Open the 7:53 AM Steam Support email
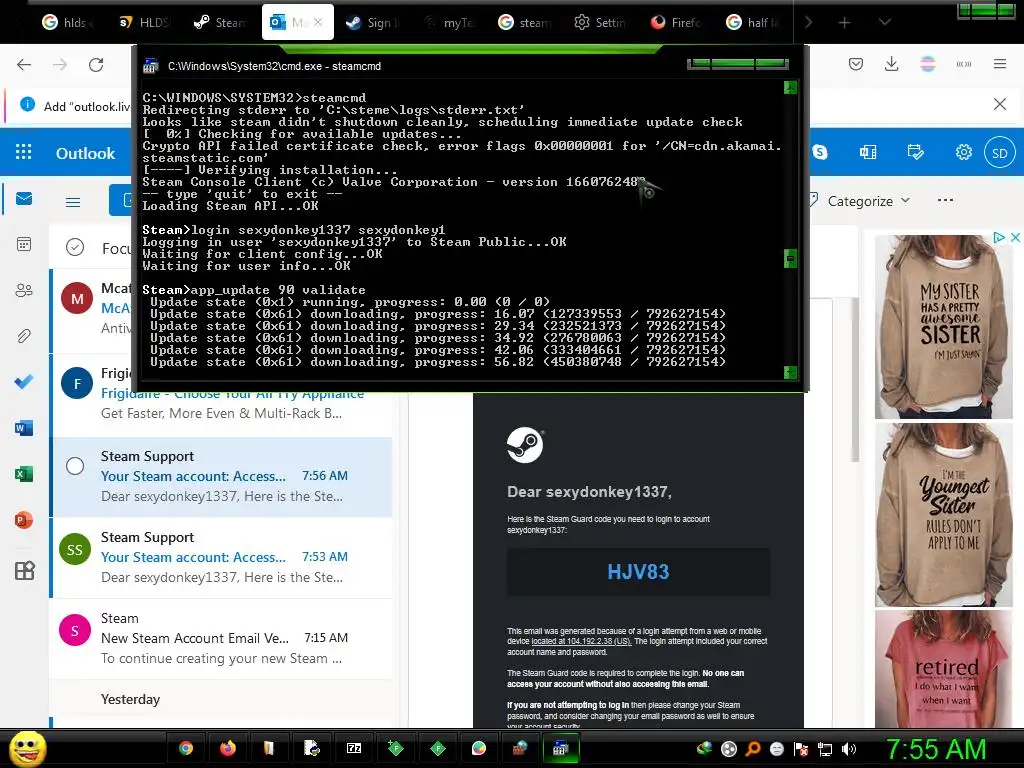The height and width of the screenshot is (768, 1024). [x=222, y=557]
